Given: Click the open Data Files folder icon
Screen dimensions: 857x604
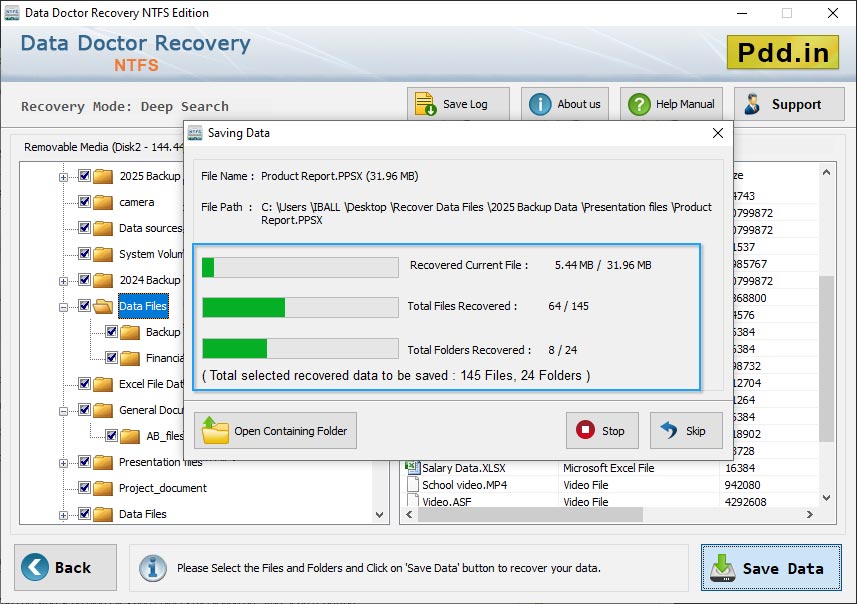Looking at the screenshot, I should [x=103, y=306].
